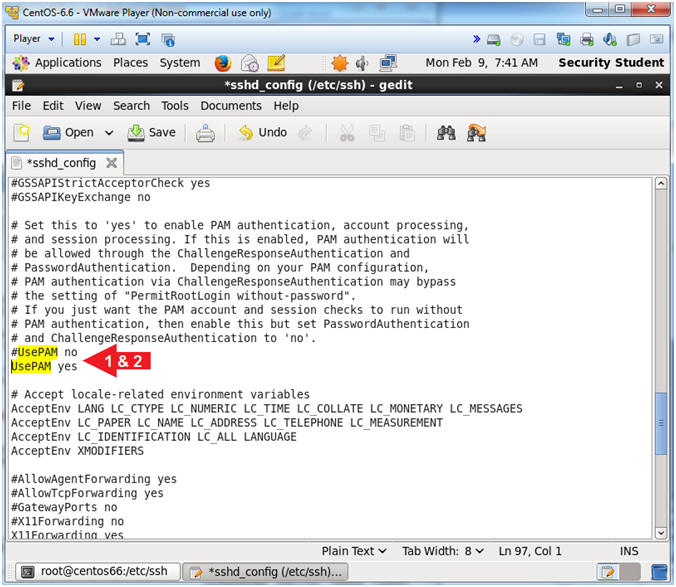Screen dimensions: 676x587
Task: Open the Search menu
Action: click(131, 106)
